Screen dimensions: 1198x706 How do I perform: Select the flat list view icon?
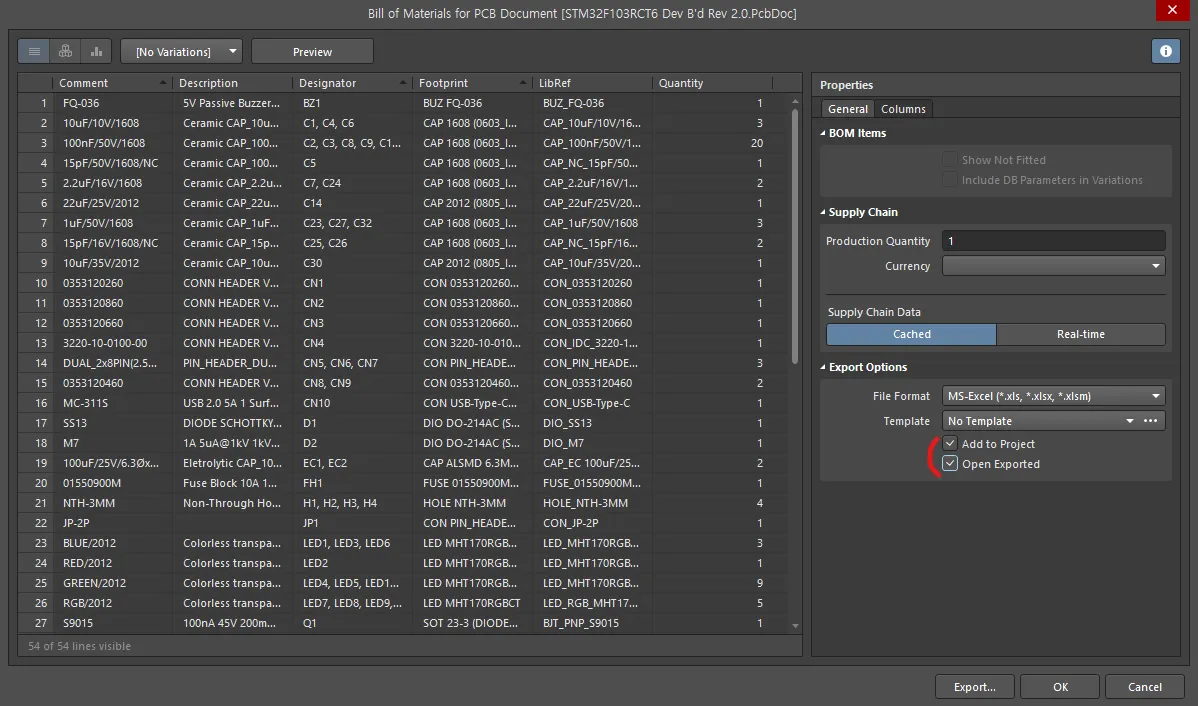pos(33,50)
